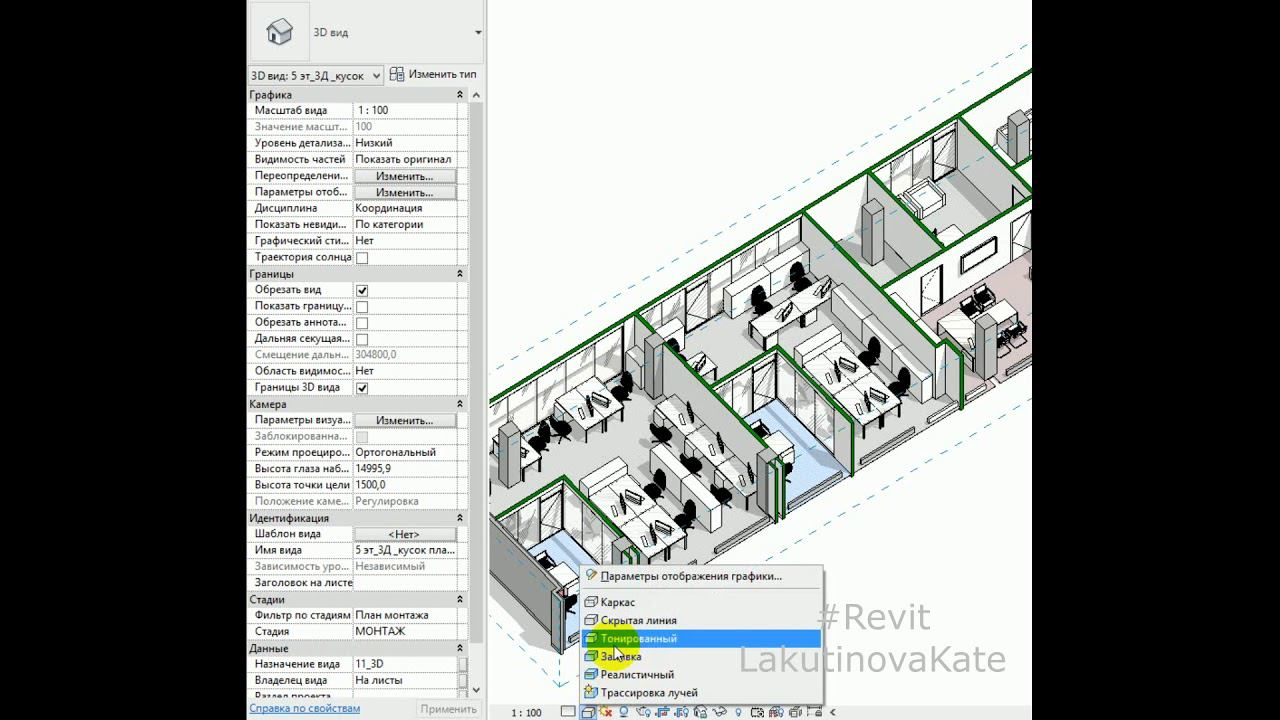This screenshot has height=720, width=1280.
Task: Open the 3D вид: 5 эт_3Д_кусок dropdown
Action: (x=315, y=75)
